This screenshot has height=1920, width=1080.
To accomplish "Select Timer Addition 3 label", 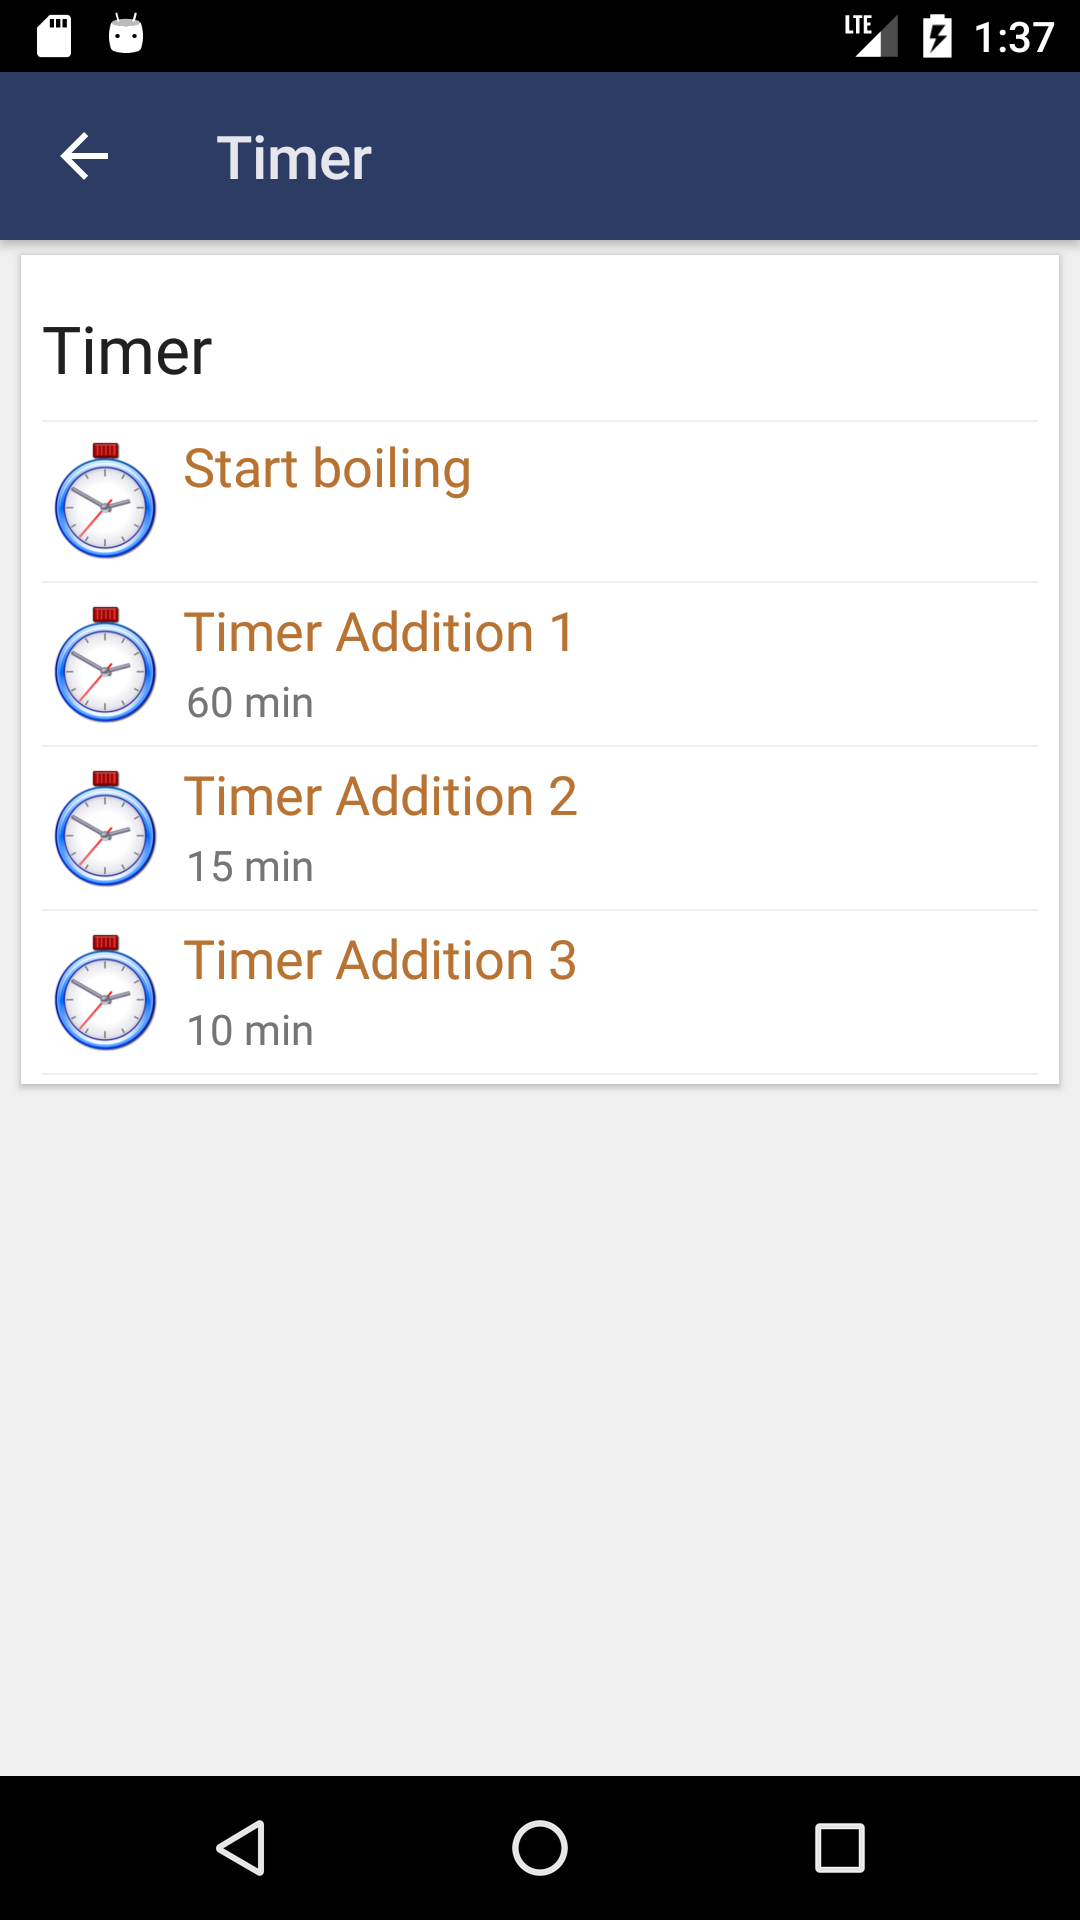I will [x=381, y=961].
